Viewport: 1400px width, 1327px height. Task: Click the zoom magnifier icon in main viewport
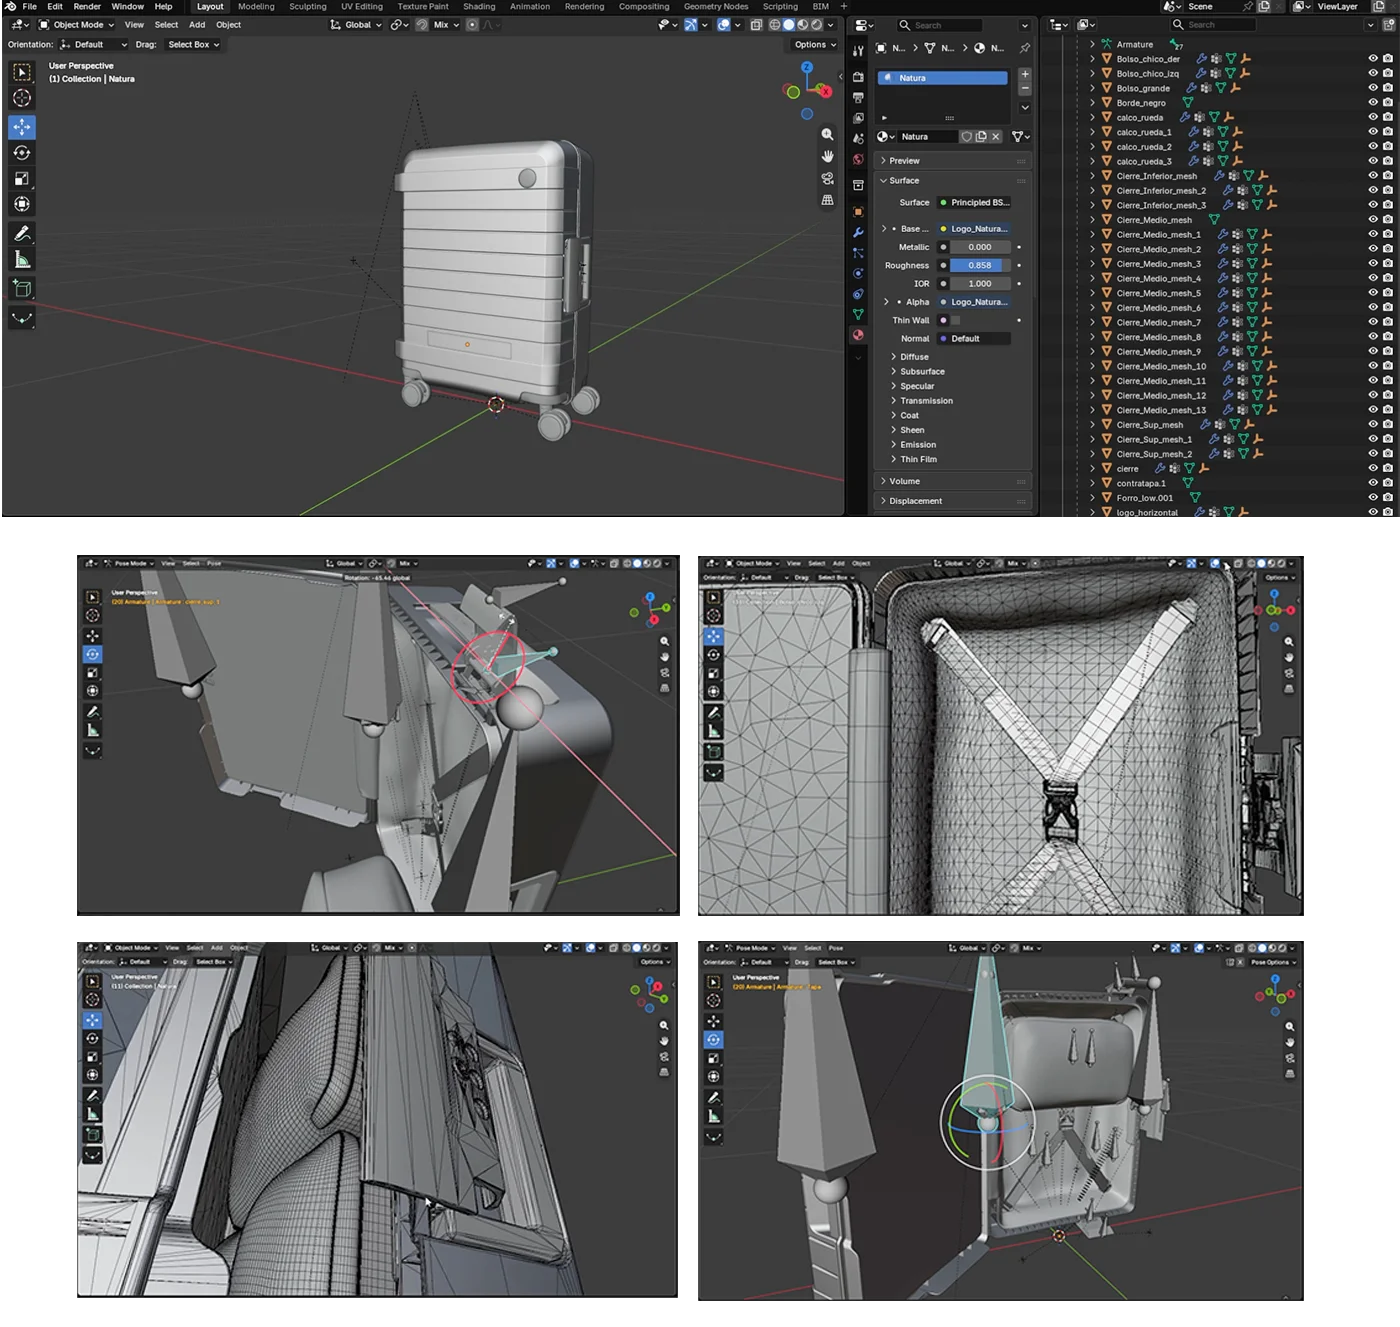(827, 134)
